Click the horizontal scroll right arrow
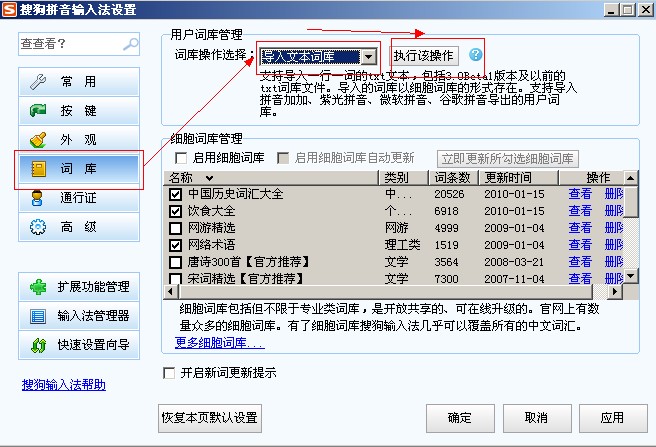Screen dimensions: 656x447 click(x=615, y=292)
